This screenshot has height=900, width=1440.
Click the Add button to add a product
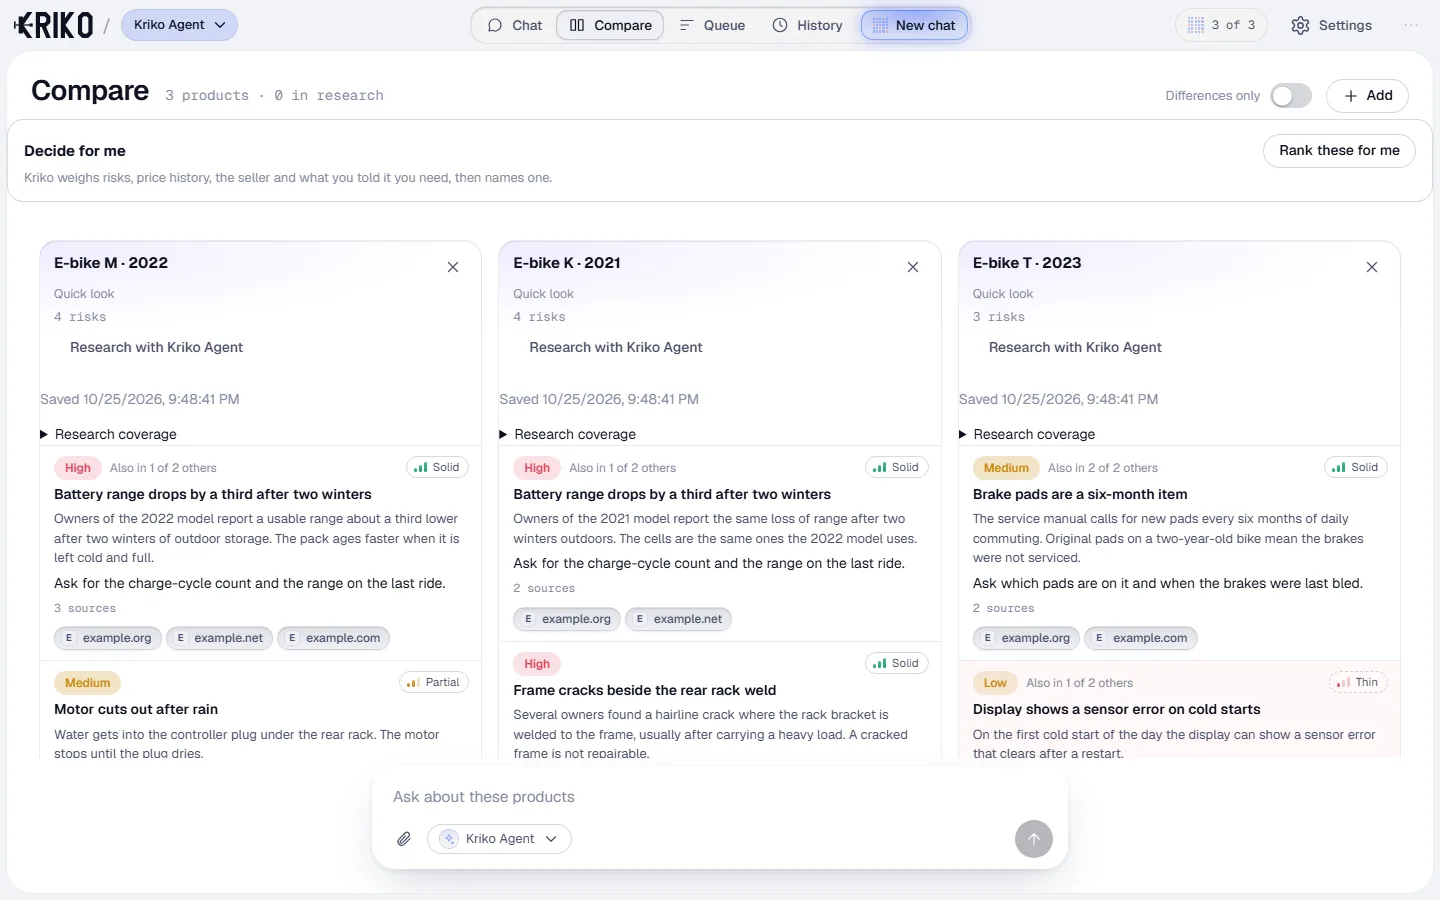tap(1367, 96)
